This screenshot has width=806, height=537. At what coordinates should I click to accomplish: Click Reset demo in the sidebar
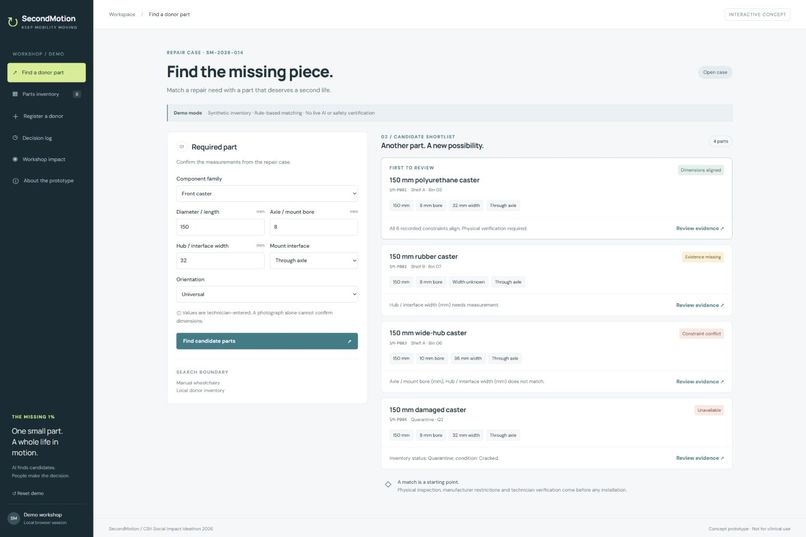click(x=28, y=493)
